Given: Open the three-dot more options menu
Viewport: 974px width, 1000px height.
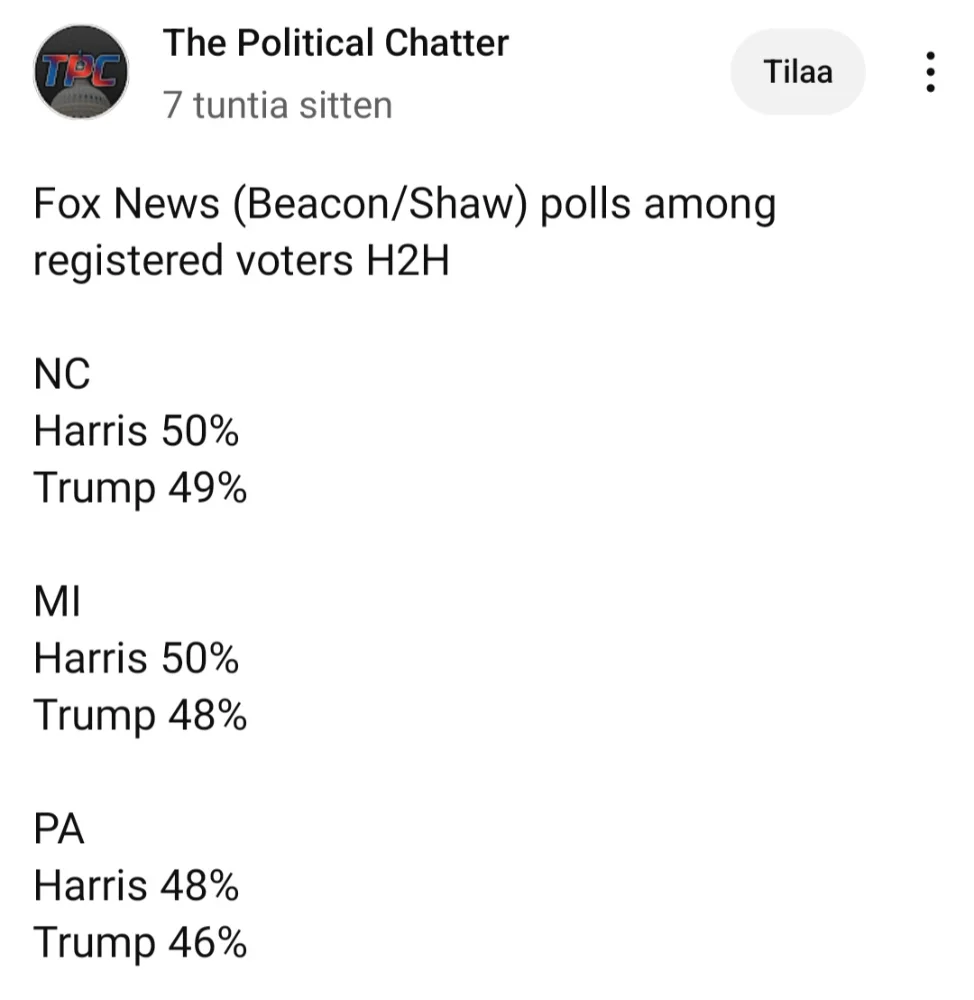Looking at the screenshot, I should (930, 73).
